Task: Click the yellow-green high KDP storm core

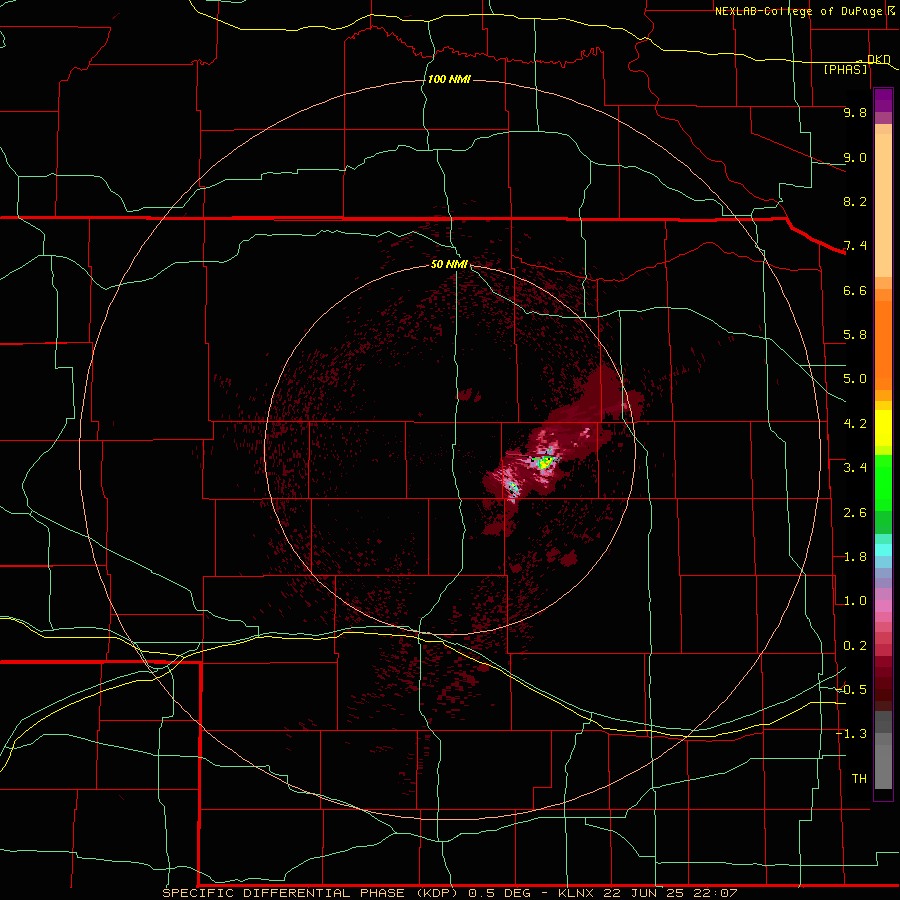Action: (x=544, y=461)
